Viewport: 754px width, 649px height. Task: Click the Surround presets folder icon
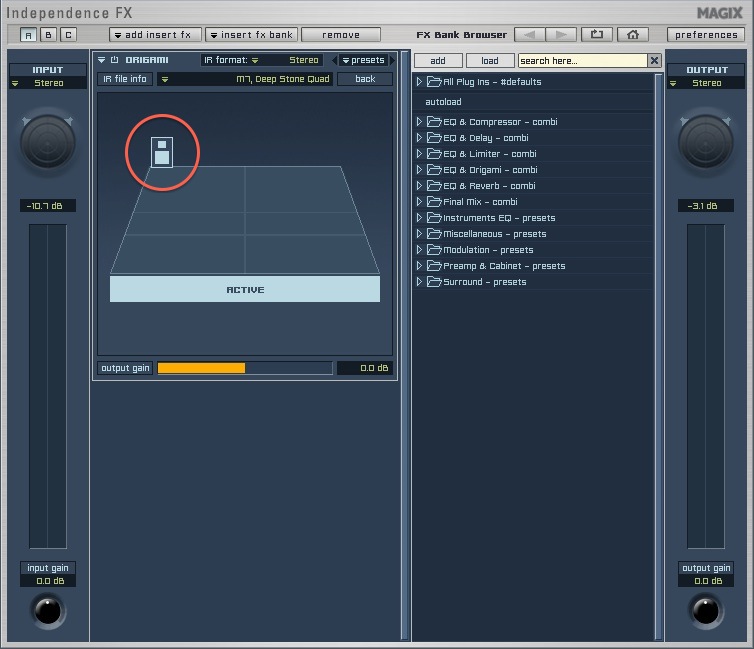434,282
